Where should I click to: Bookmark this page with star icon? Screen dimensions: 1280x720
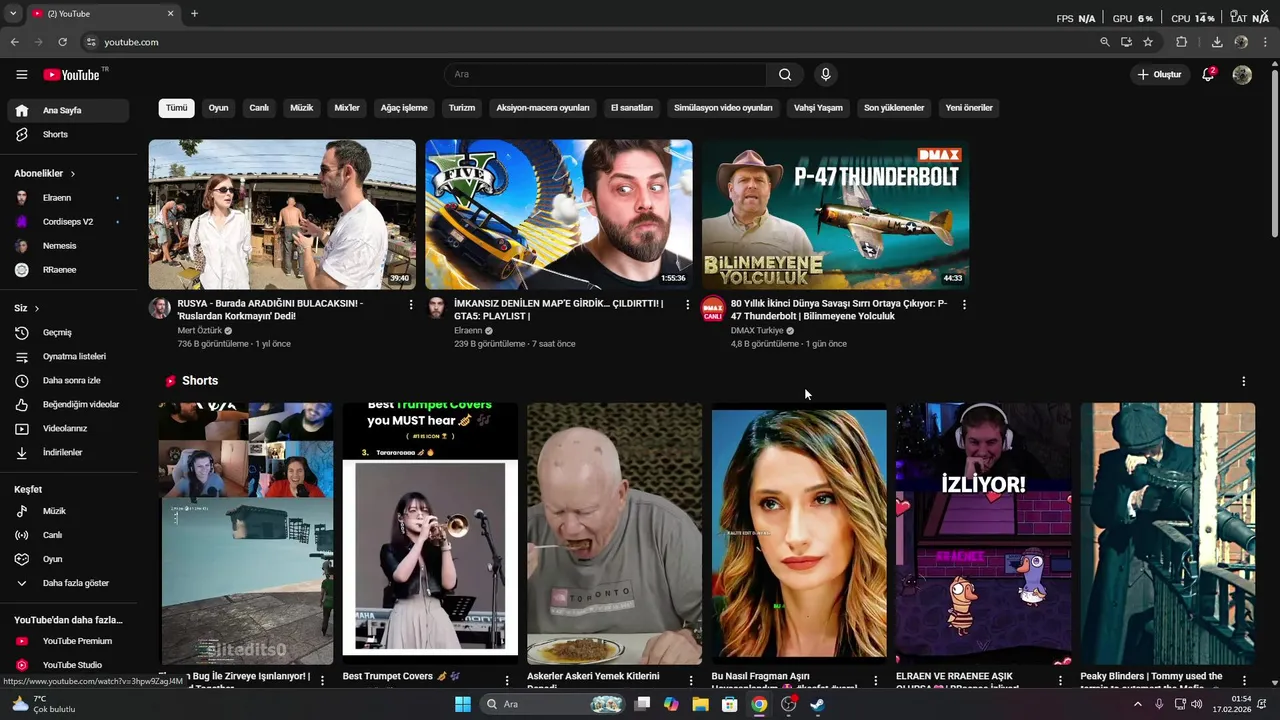coord(1148,42)
